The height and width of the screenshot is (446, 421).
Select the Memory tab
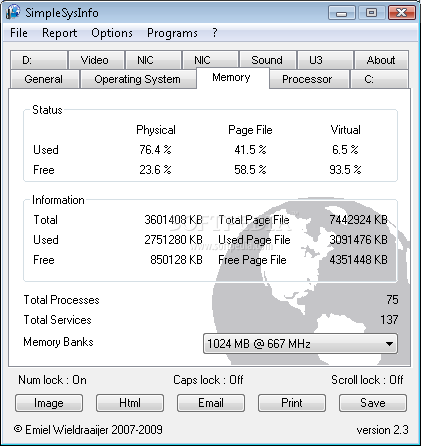[x=233, y=78]
